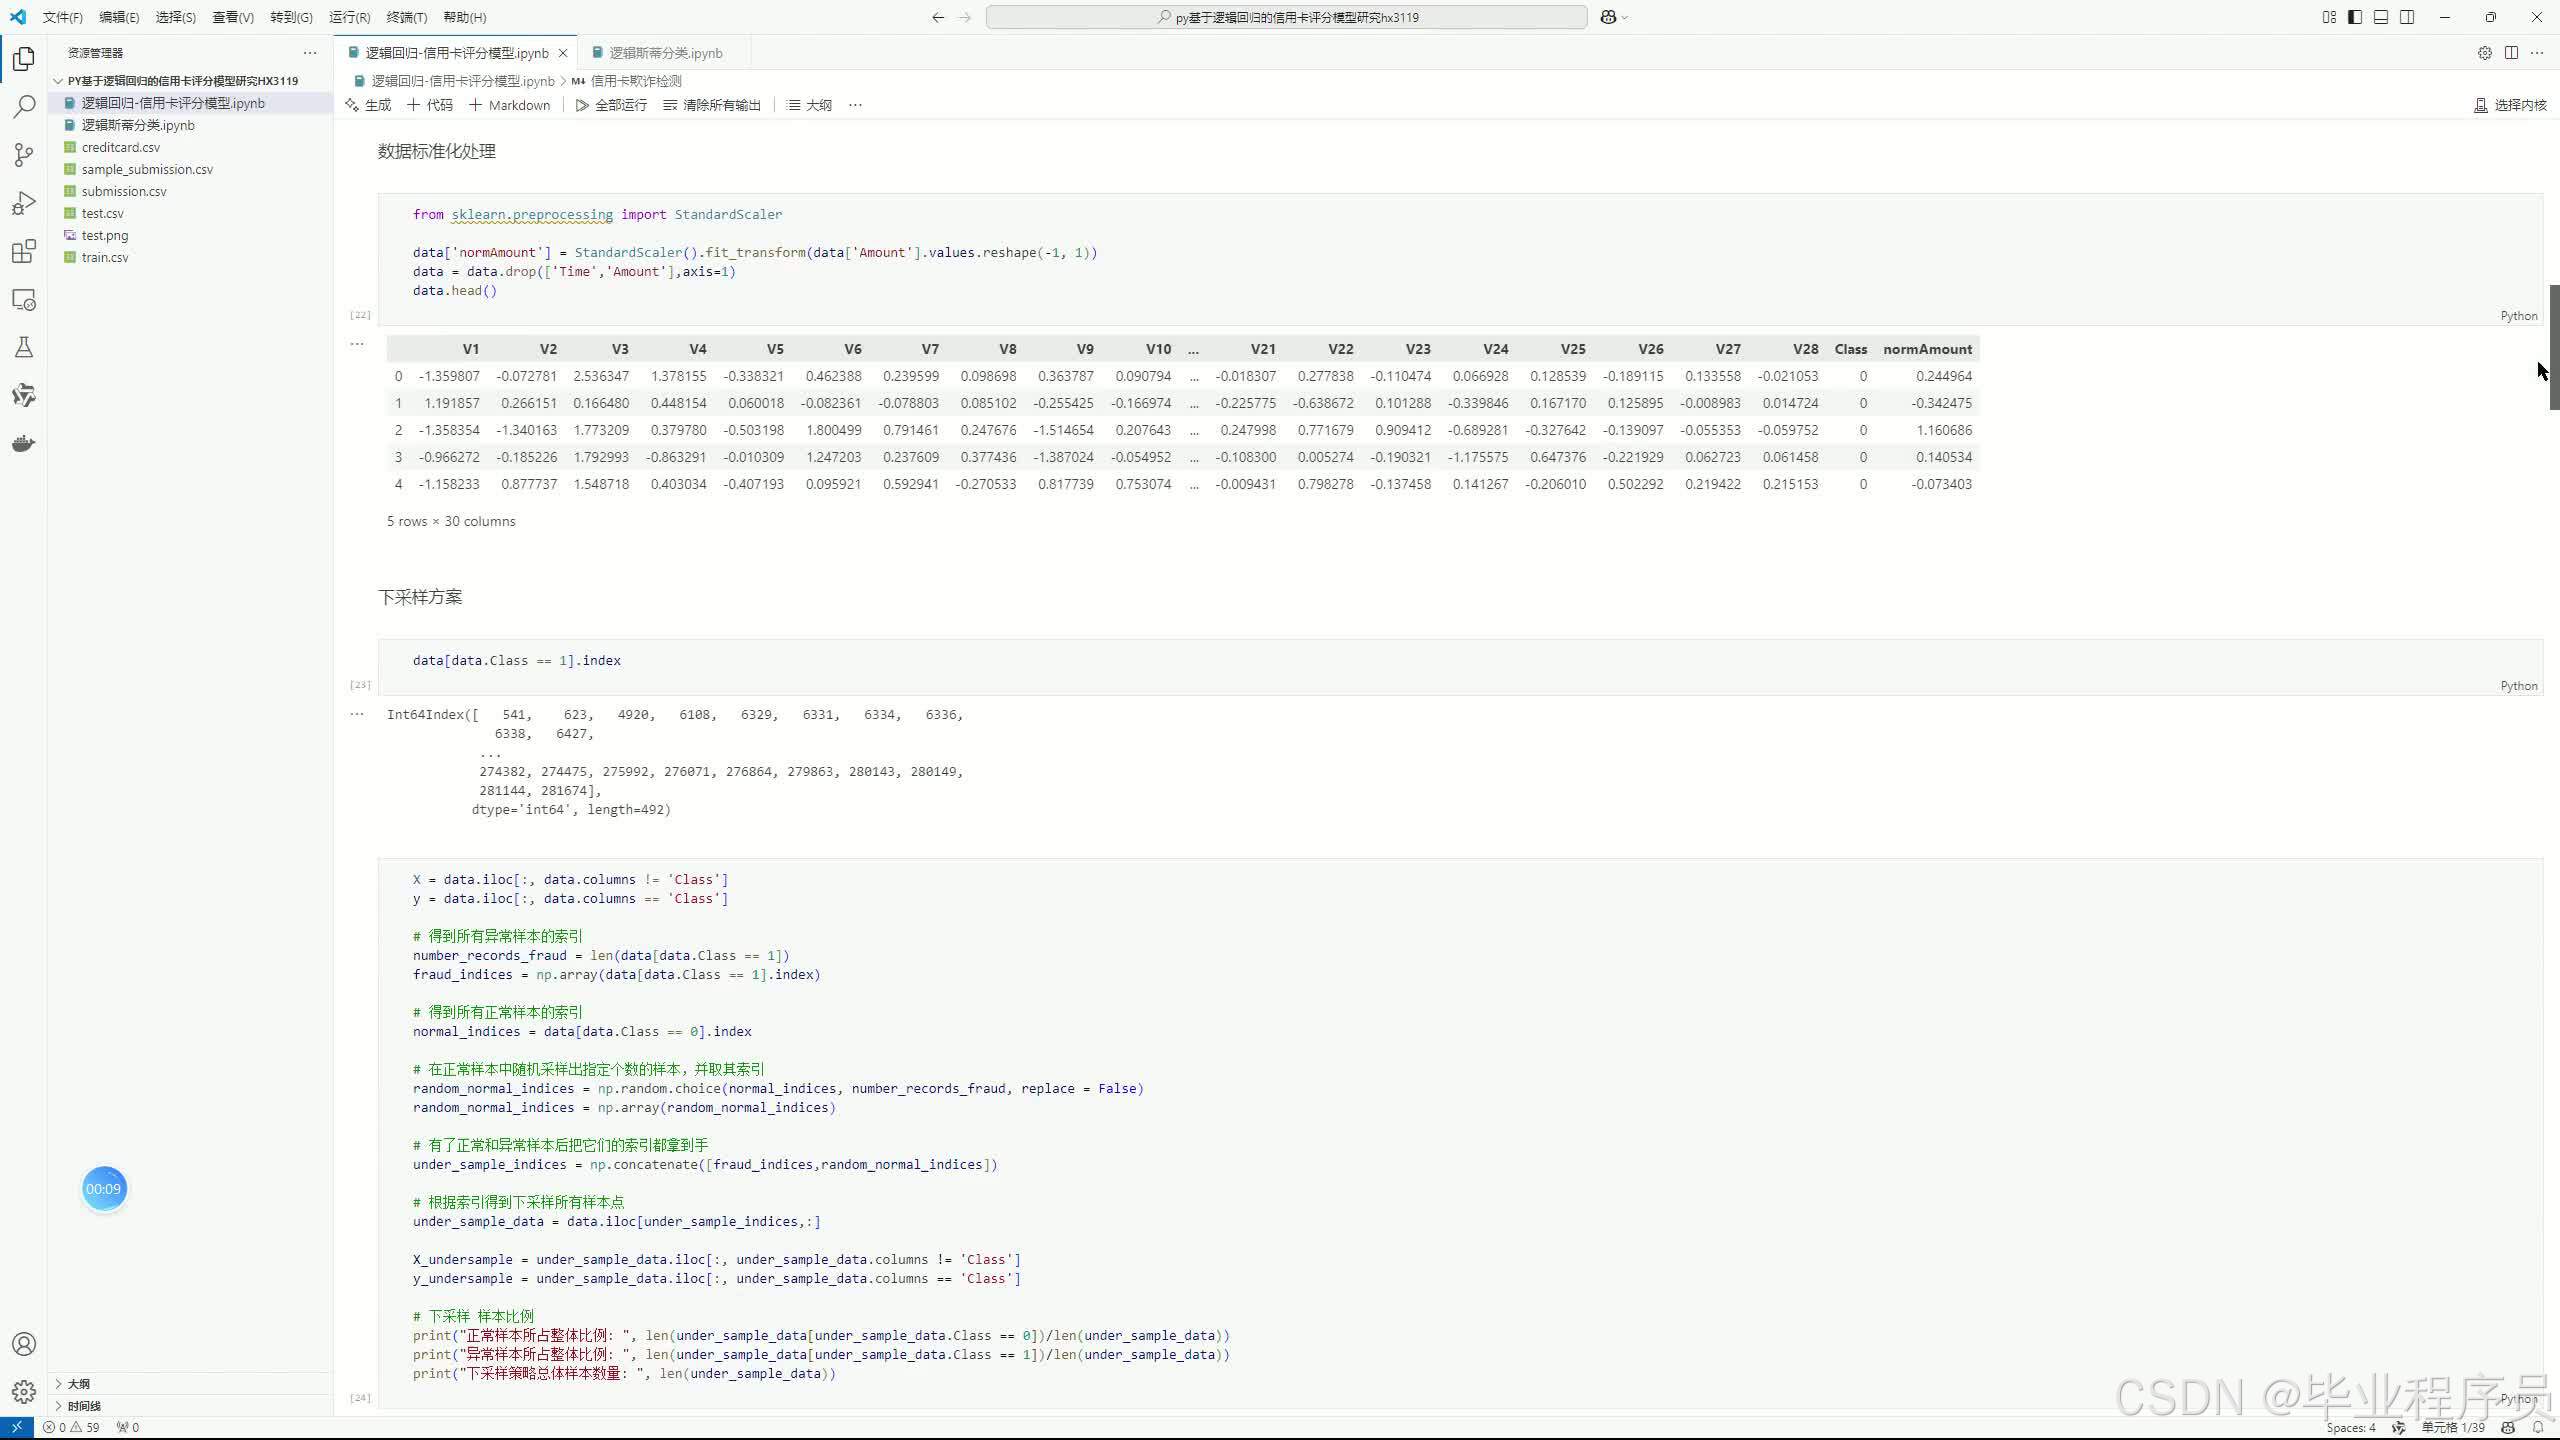Open the Docker view icon
2560x1440 pixels.
24,443
